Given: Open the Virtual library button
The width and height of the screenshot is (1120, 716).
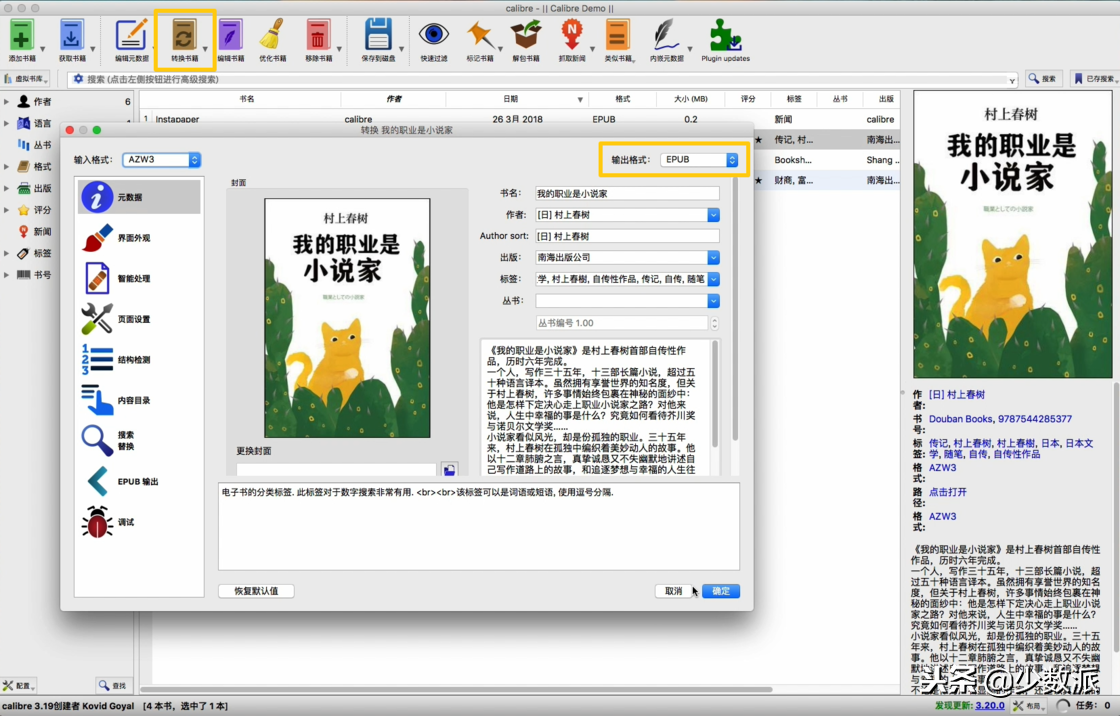Looking at the screenshot, I should pos(26,79).
